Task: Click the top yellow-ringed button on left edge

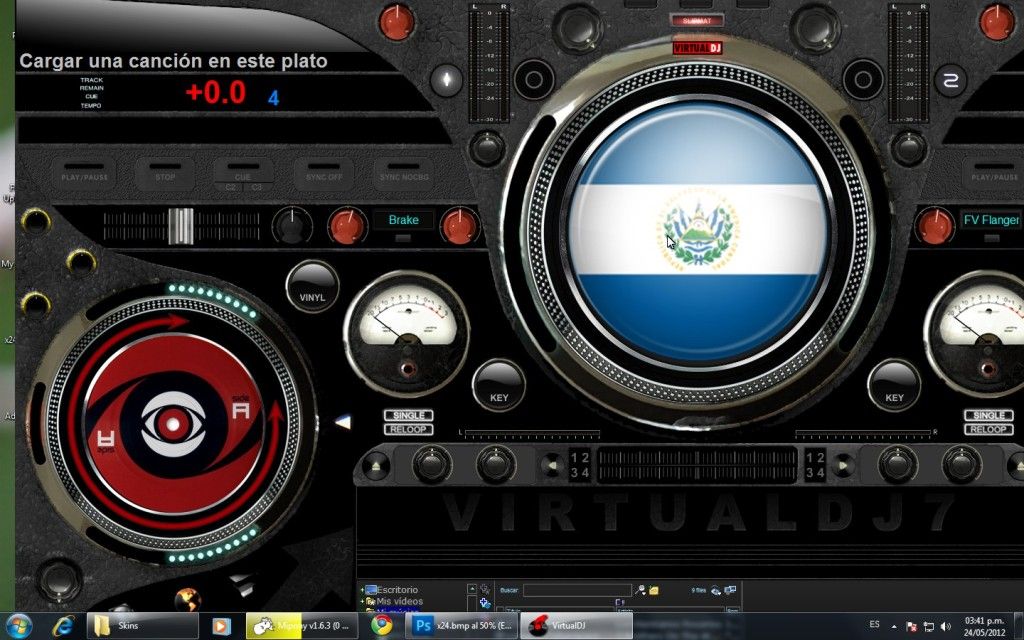Action: pos(35,221)
